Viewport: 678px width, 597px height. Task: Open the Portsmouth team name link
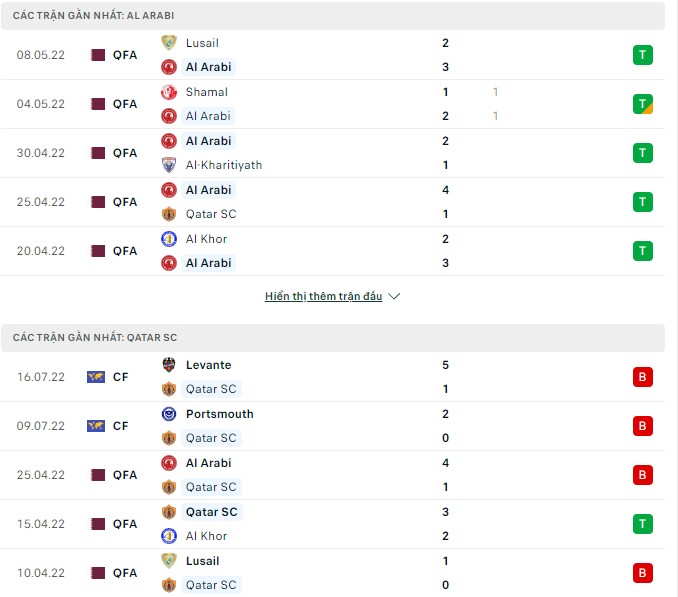click(x=219, y=414)
